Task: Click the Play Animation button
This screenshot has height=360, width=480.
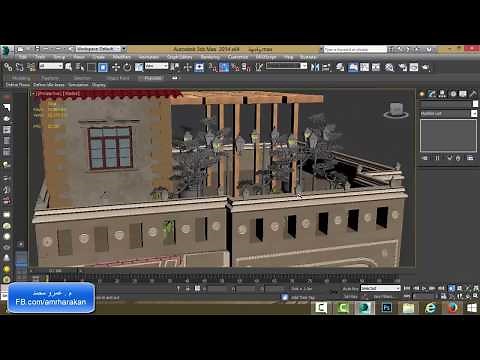Action: point(424,288)
